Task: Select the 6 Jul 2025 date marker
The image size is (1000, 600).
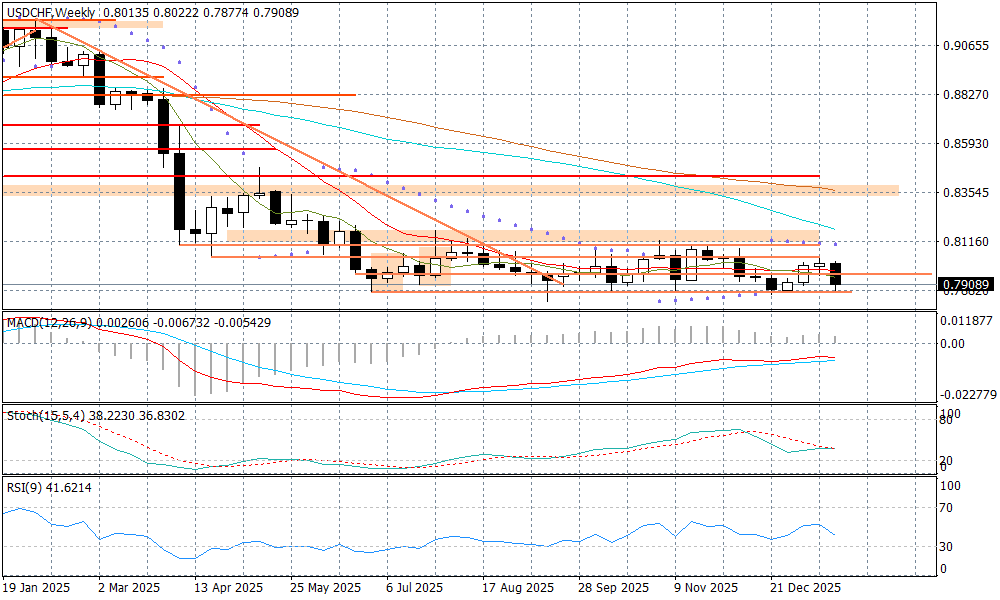Action: click(413, 588)
